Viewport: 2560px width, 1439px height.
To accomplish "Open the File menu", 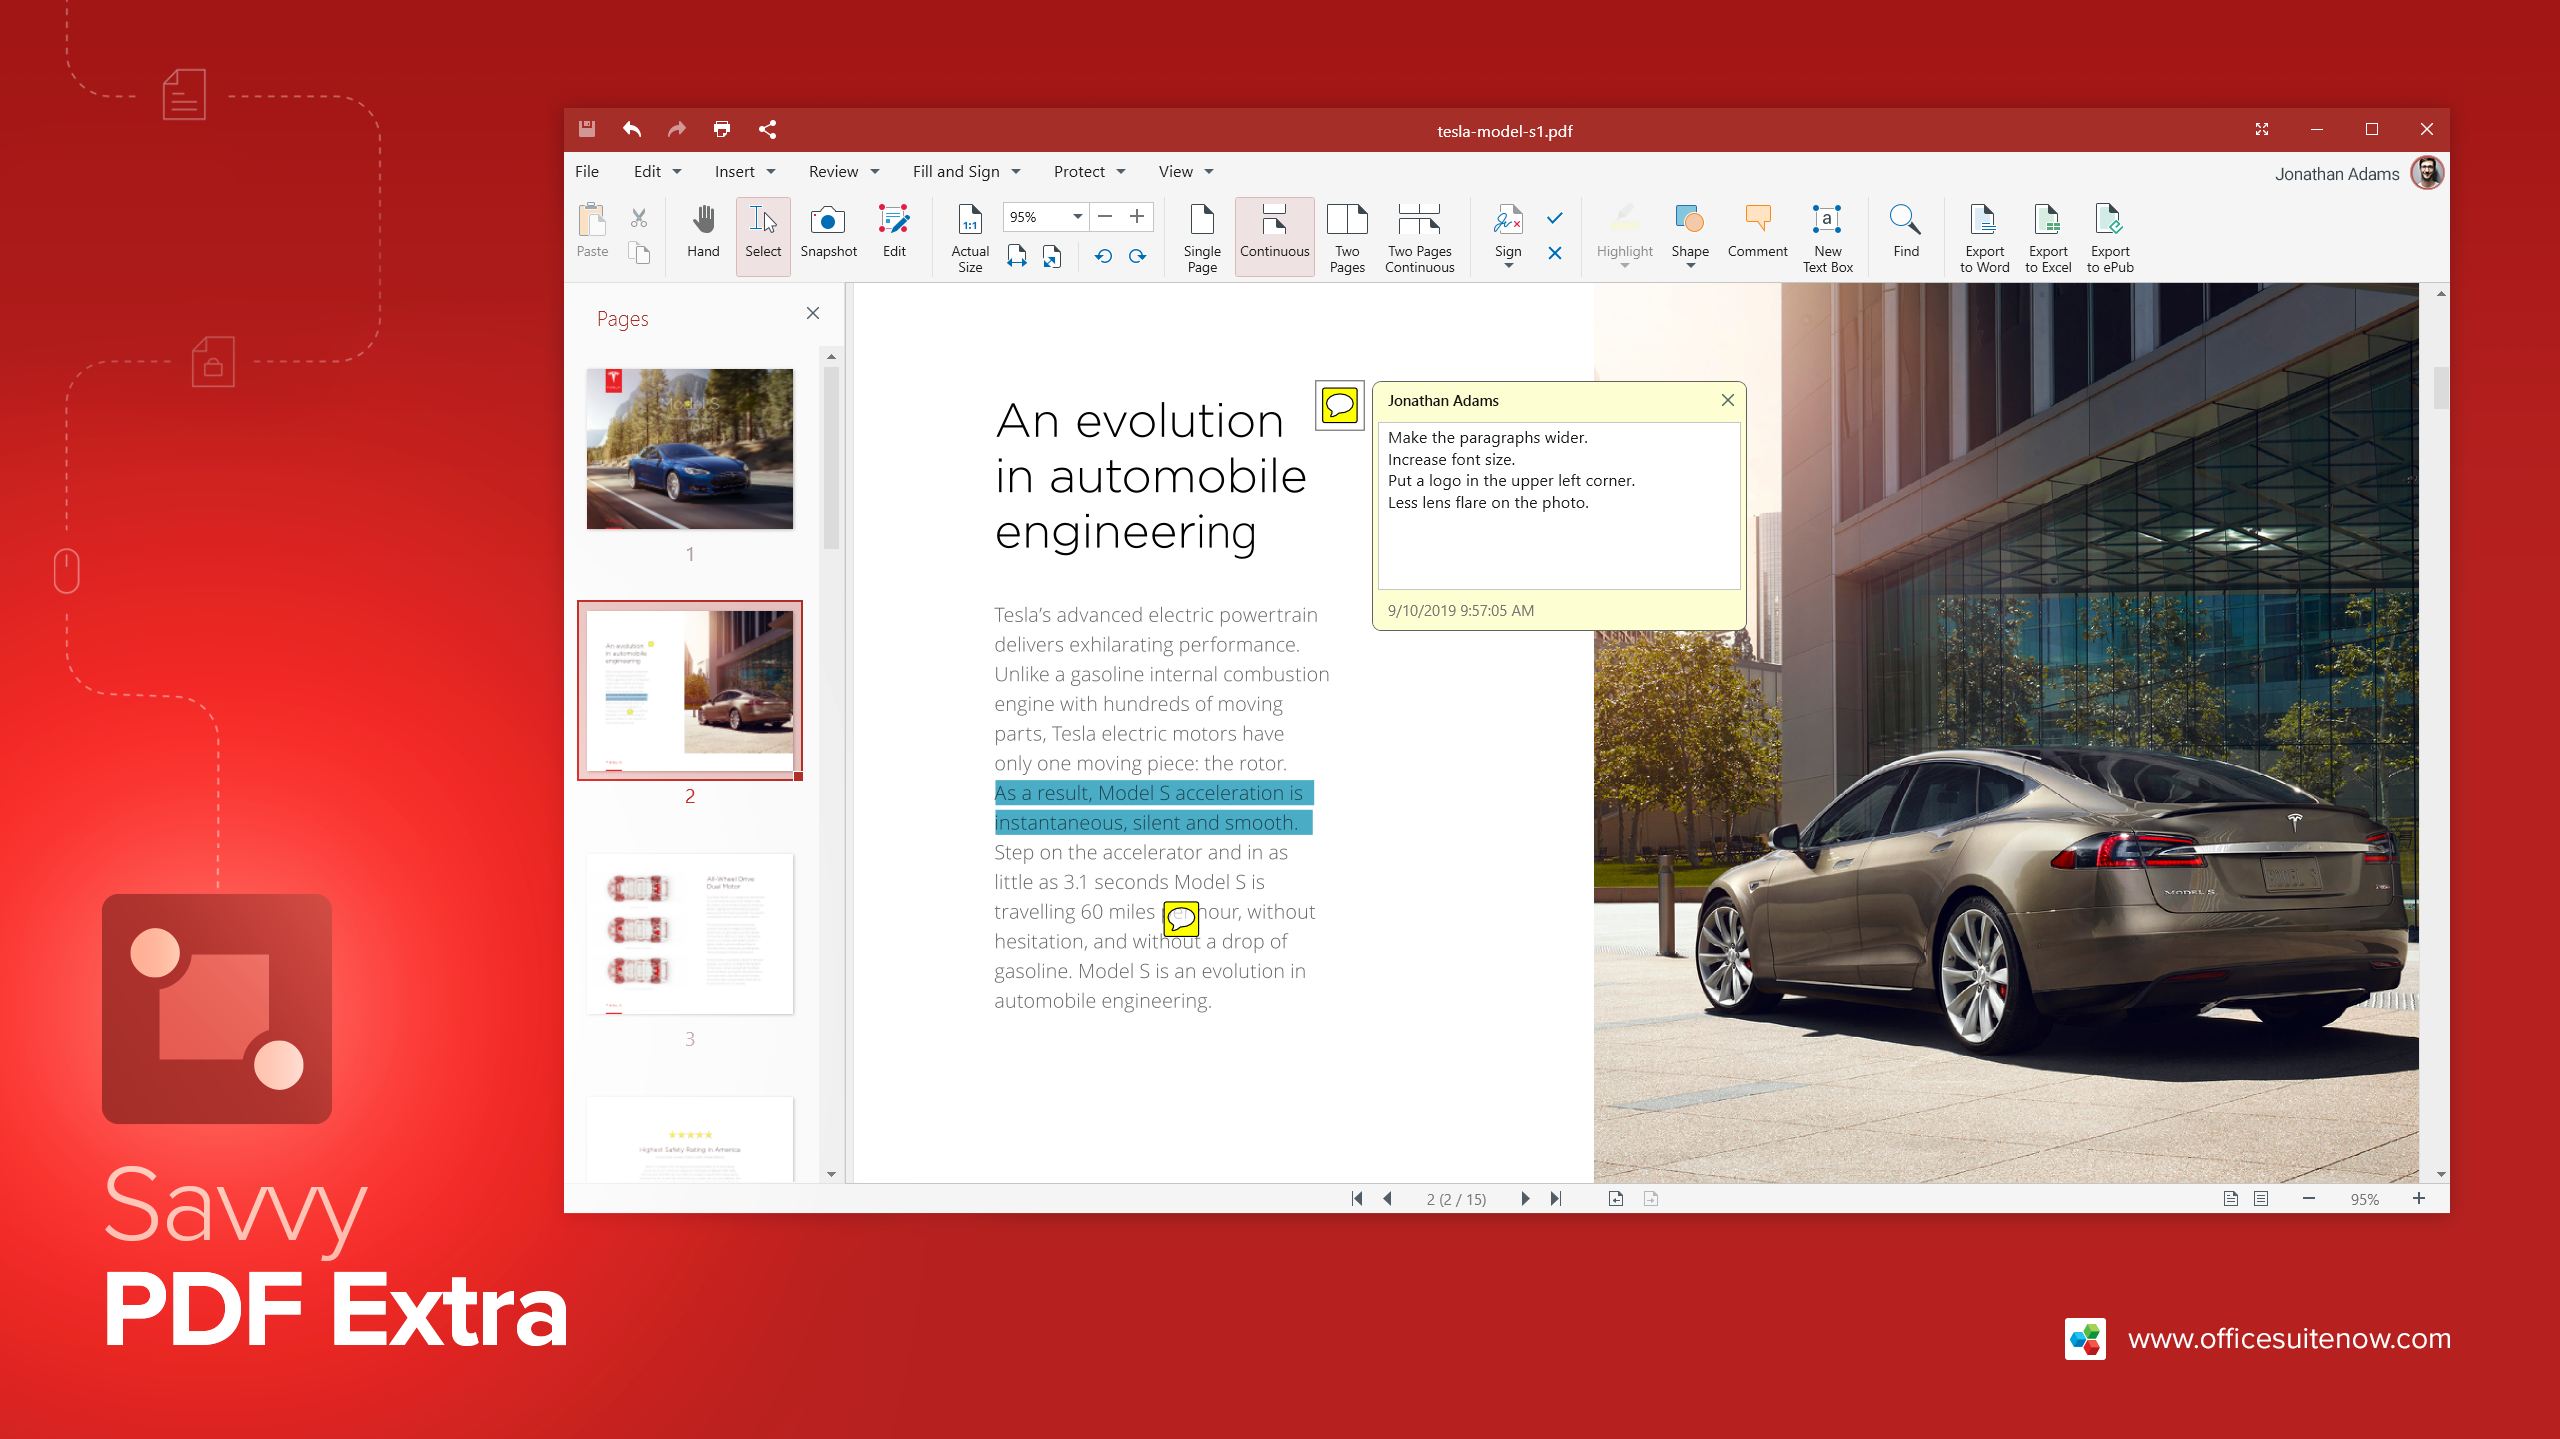I will coord(587,172).
